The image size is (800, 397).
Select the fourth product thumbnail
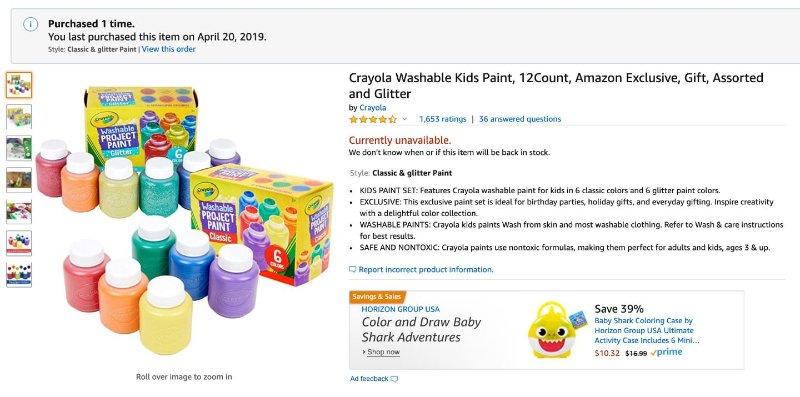(19, 180)
